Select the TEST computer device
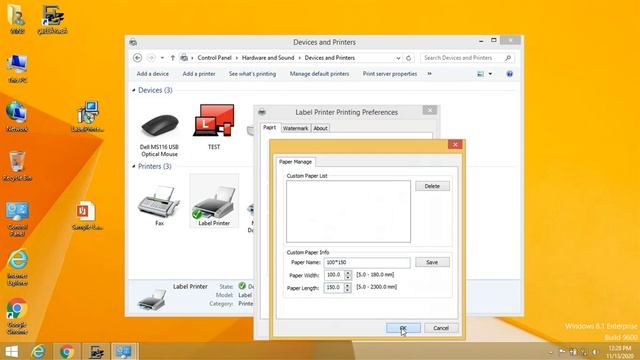640x360 pixels. [x=214, y=127]
